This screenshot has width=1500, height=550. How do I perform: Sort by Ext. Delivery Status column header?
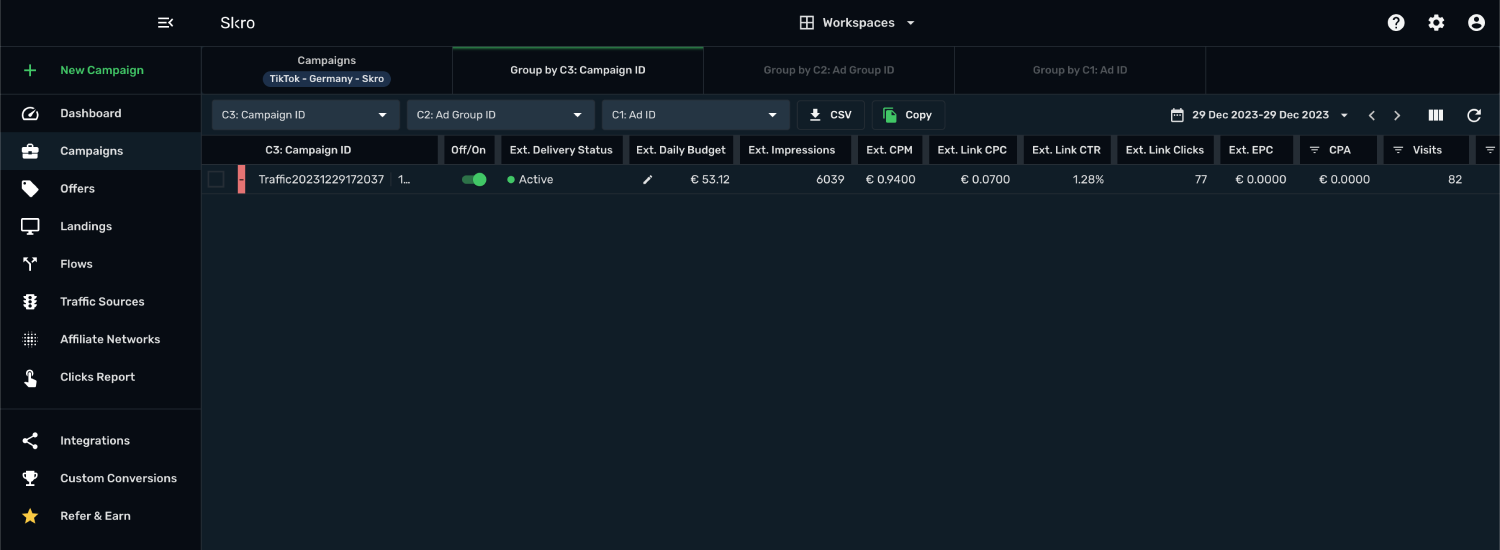[x=561, y=150]
